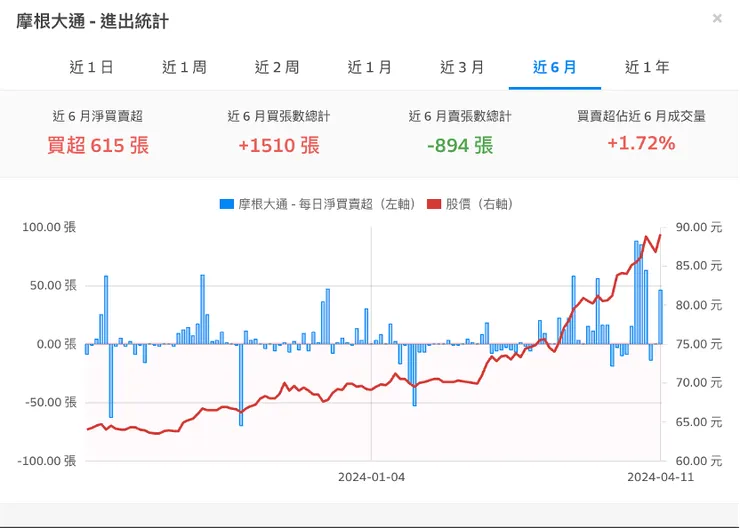Click the 90.00 元 right axis label

(x=699, y=227)
